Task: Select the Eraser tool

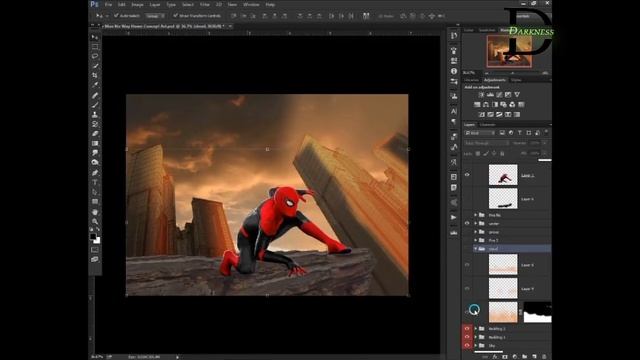Action: (95, 133)
